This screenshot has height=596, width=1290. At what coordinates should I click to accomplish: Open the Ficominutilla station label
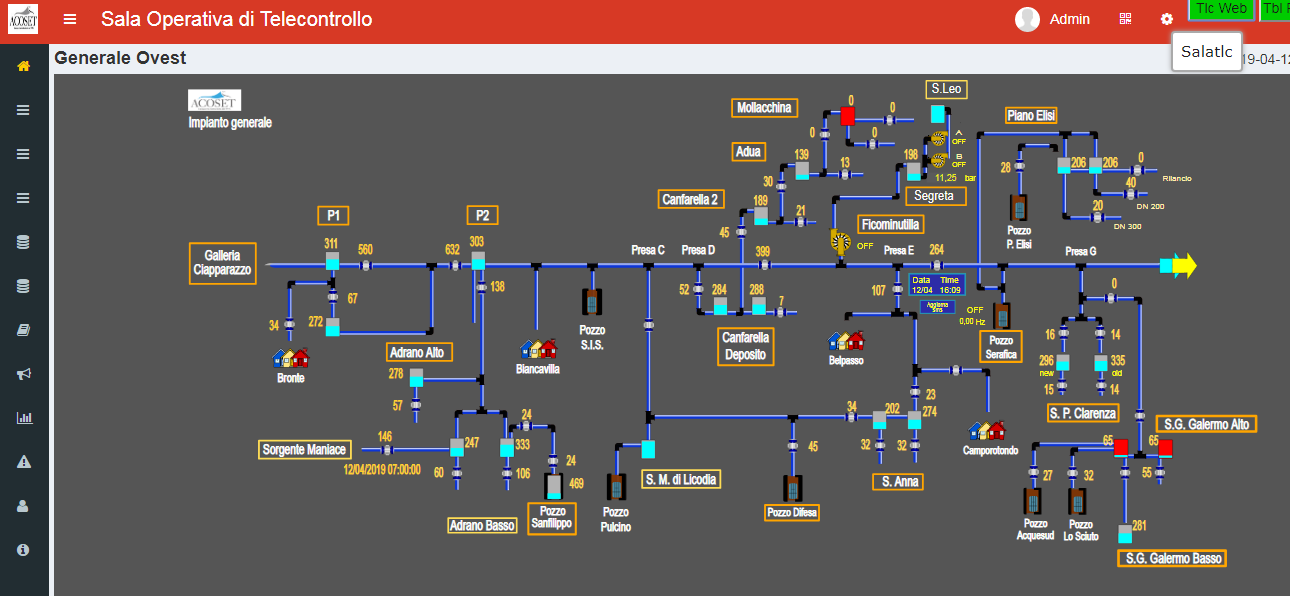pos(890,224)
